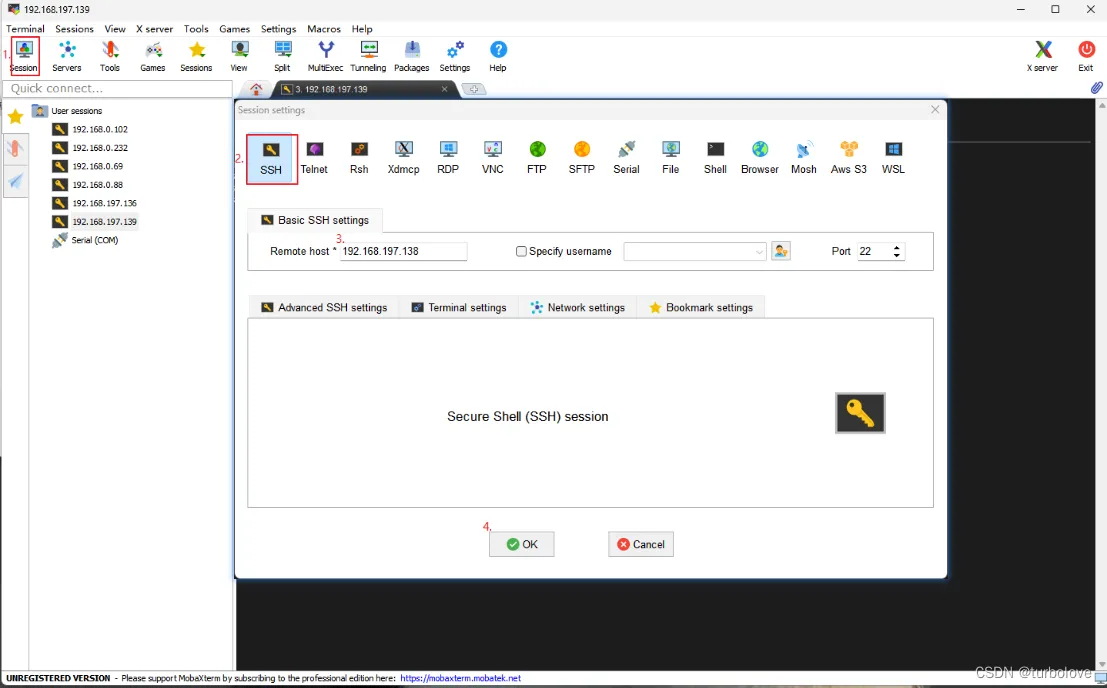Select the FTP session type

tap(537, 158)
